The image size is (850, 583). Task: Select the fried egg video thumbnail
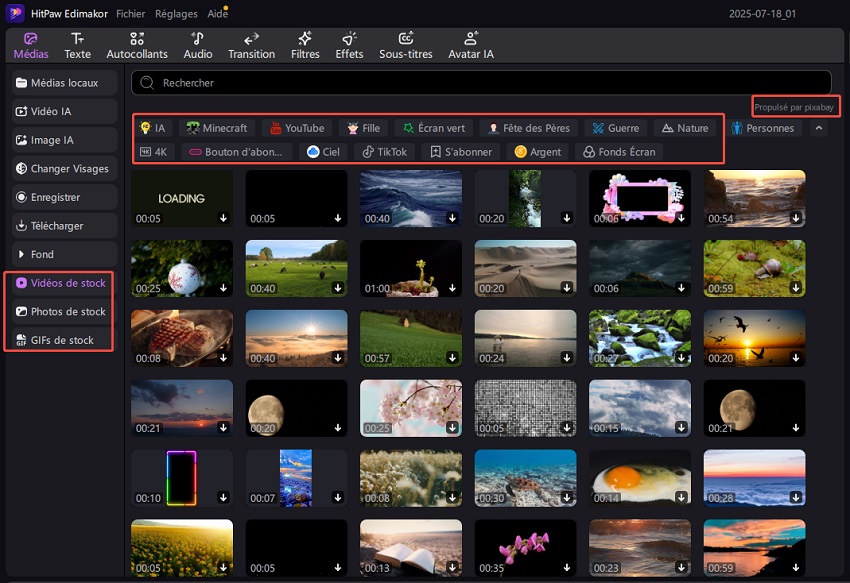(640, 476)
